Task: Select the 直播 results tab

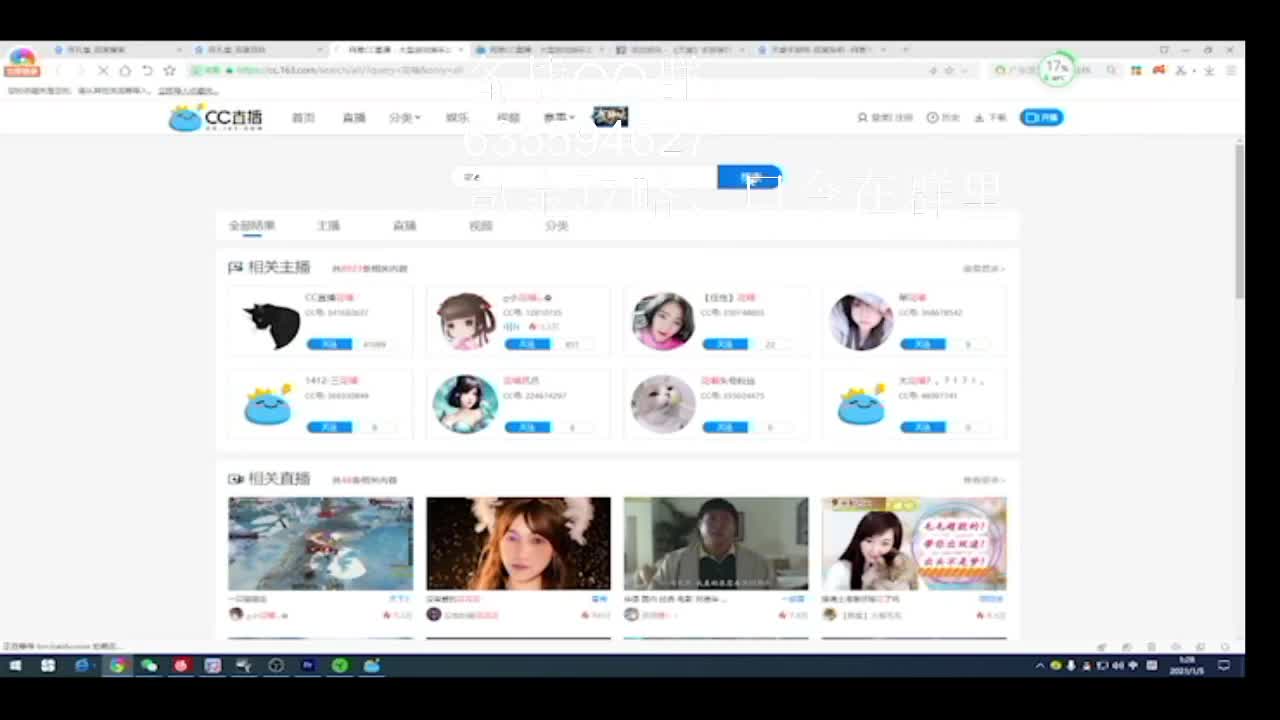Action: tap(405, 226)
